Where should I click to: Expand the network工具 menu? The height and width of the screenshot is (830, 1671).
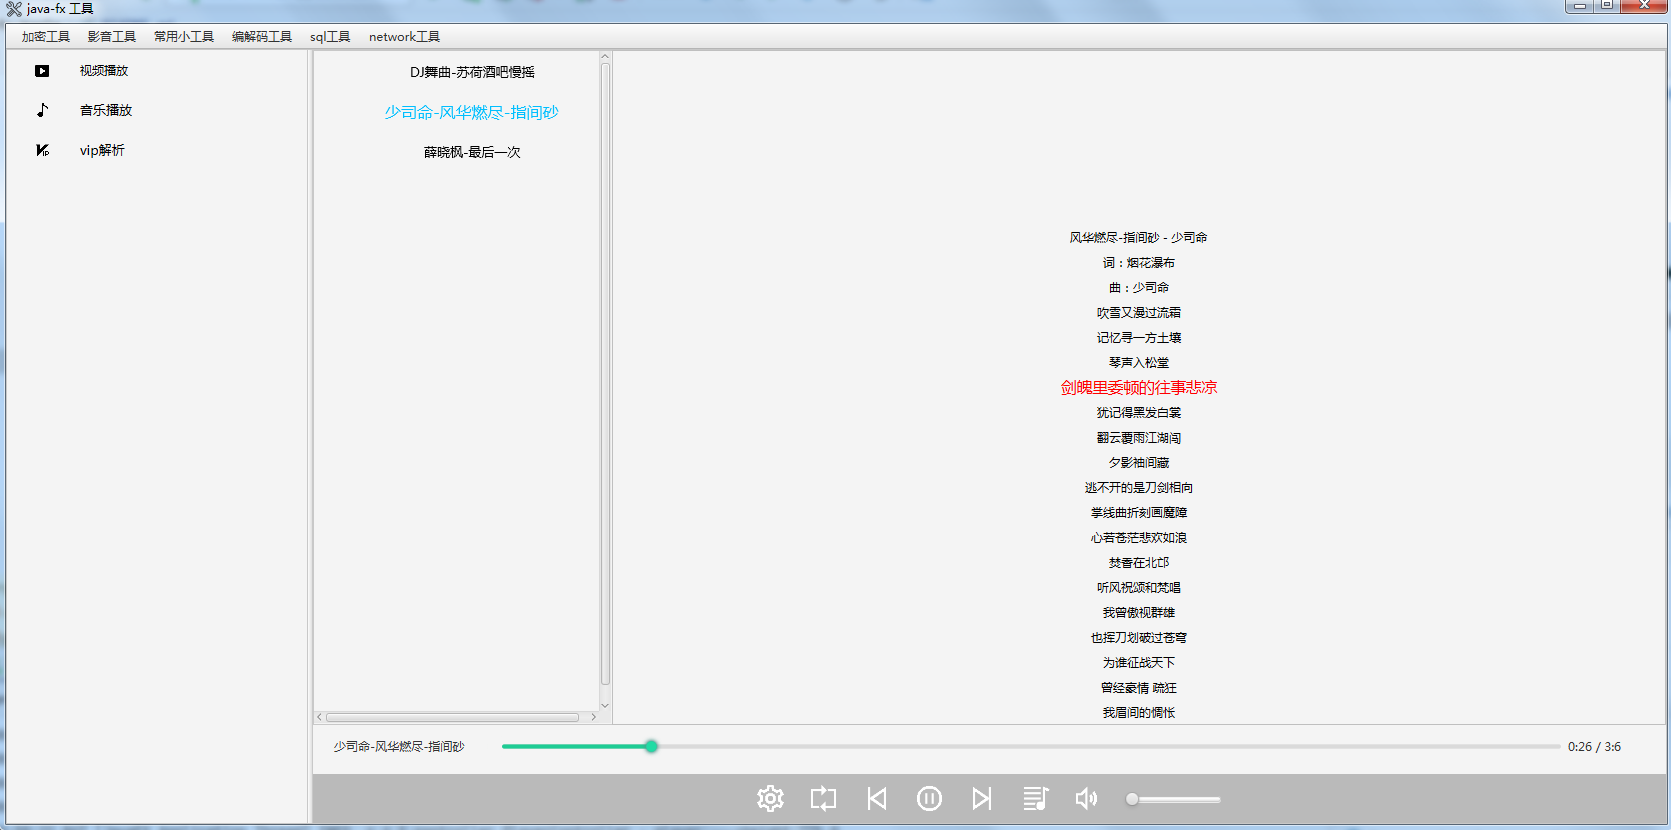[404, 37]
